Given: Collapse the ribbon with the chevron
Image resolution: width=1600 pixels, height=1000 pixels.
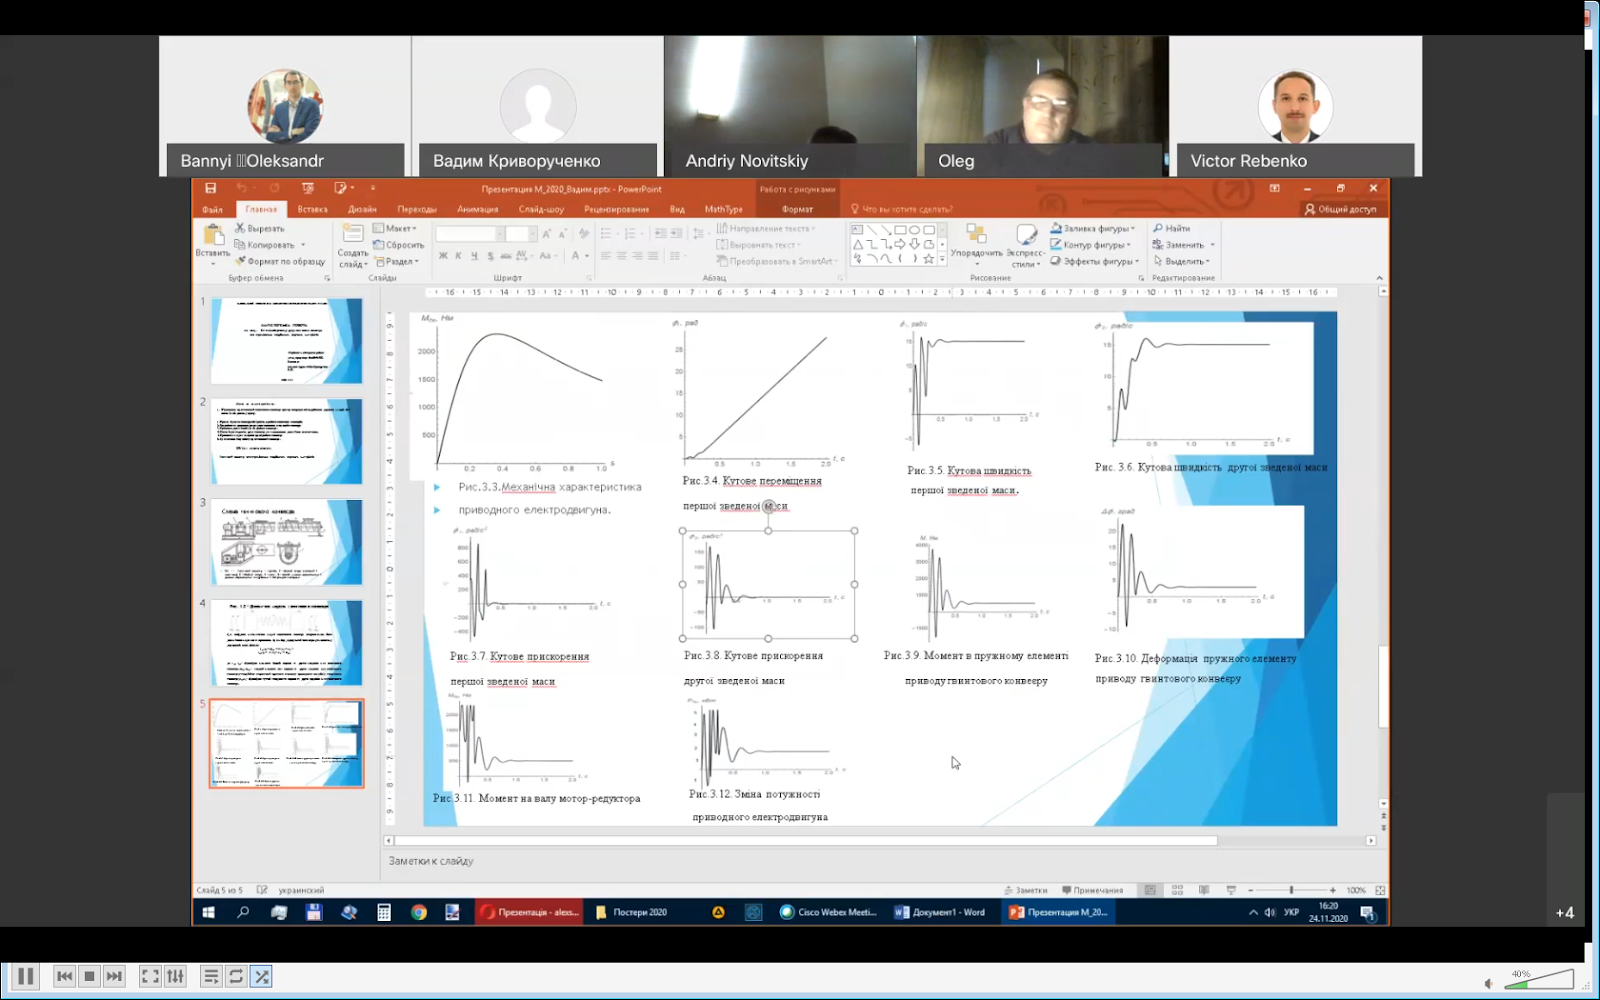Looking at the screenshot, I should (x=1379, y=278).
